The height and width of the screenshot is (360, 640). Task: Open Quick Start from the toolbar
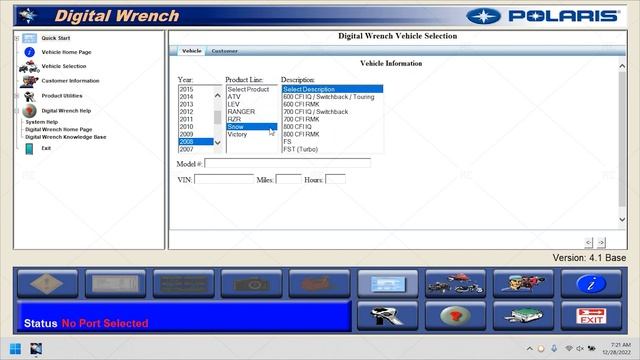click(388, 283)
